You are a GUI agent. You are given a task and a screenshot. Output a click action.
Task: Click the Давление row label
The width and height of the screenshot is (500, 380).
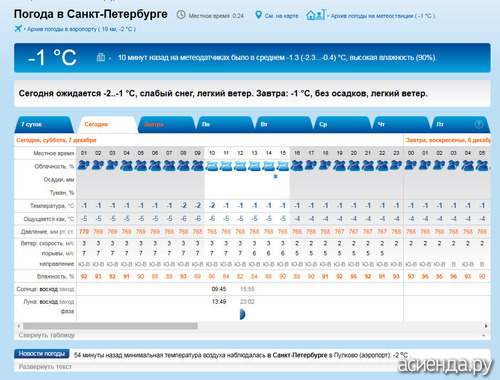tap(47, 231)
